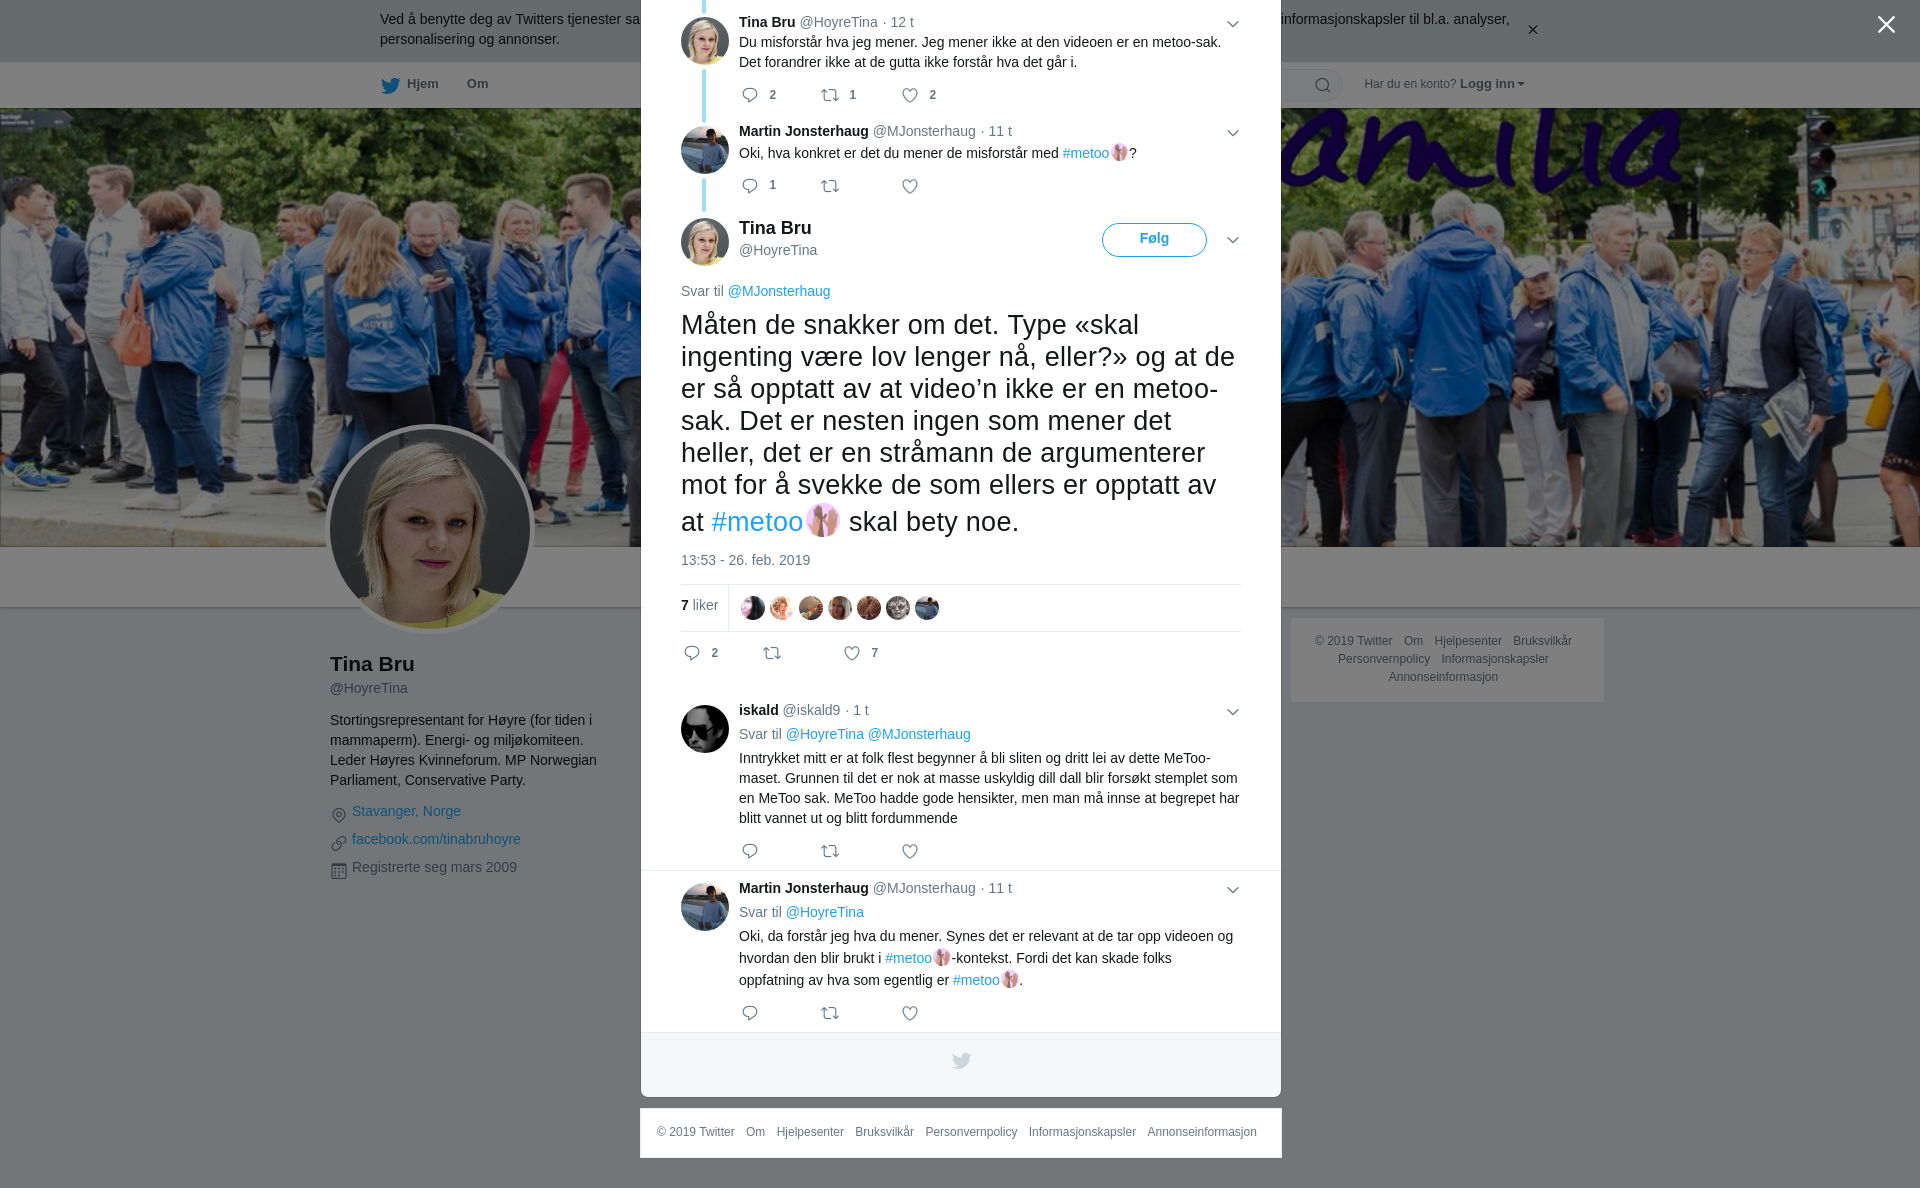Retweet Tina Bru's main tweet
Viewport: 1920px width, 1188px height.
point(772,653)
